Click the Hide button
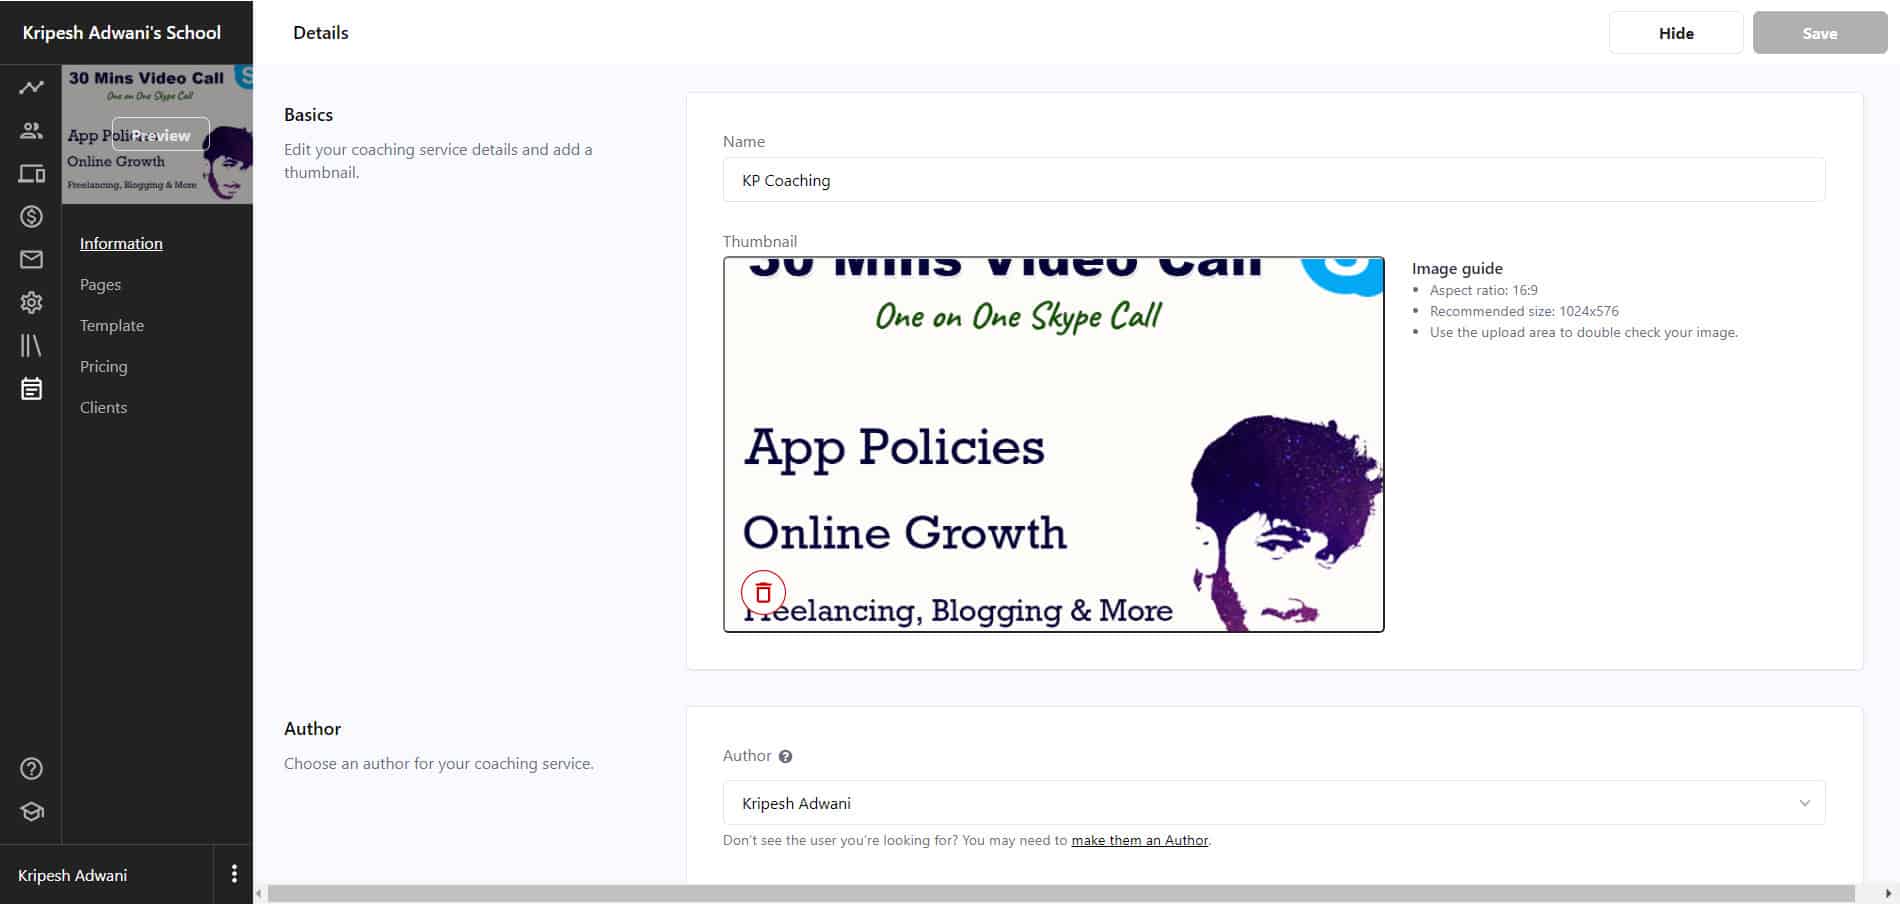 pyautogui.click(x=1675, y=33)
